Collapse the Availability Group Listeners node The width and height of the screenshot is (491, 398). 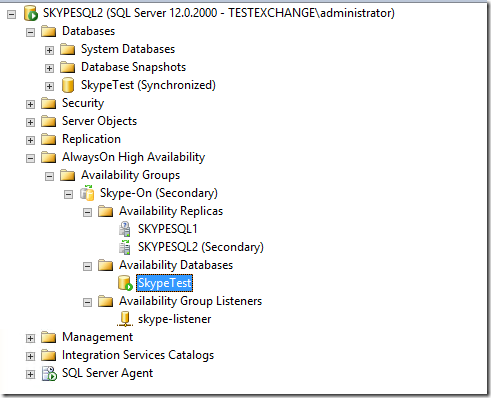(87, 302)
